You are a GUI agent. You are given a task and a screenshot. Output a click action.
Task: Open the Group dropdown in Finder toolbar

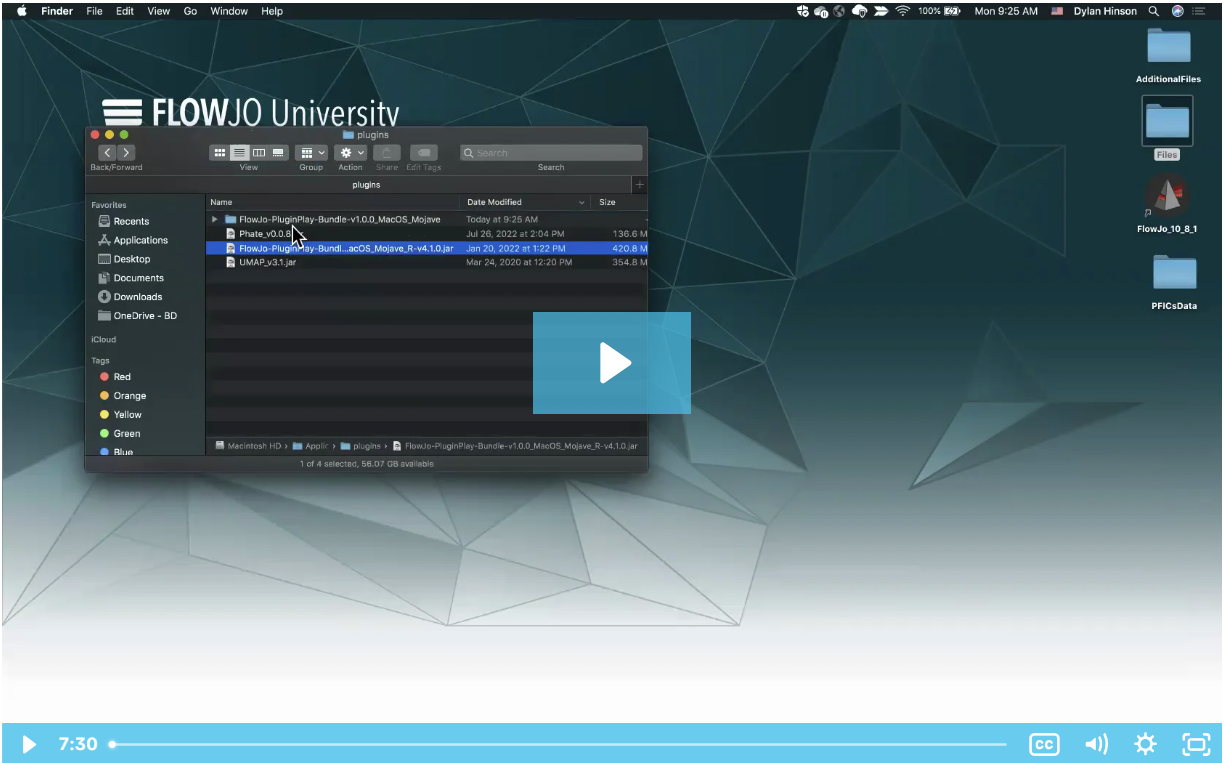point(312,153)
